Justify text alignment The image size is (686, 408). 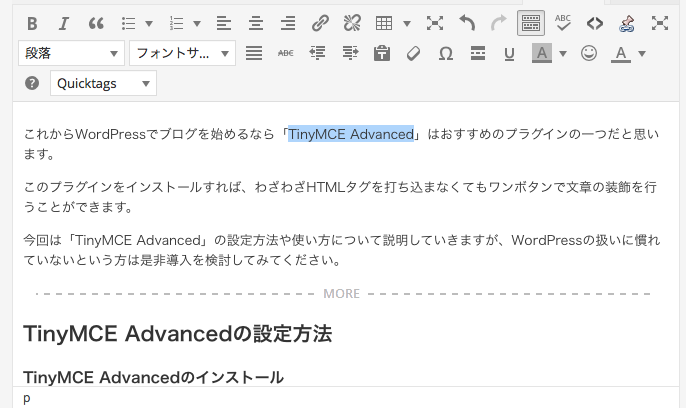point(254,53)
